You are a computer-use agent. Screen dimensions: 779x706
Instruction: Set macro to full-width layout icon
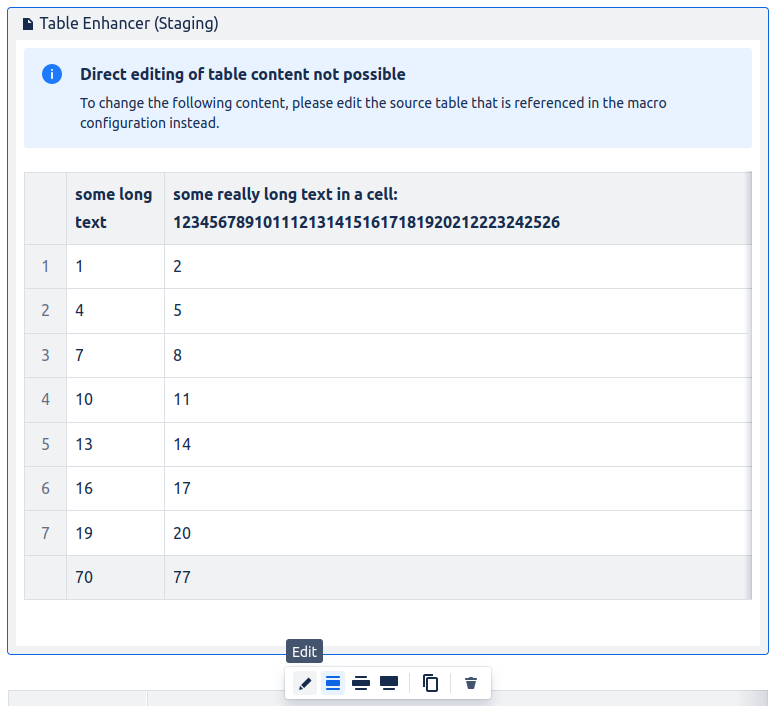[x=389, y=683]
